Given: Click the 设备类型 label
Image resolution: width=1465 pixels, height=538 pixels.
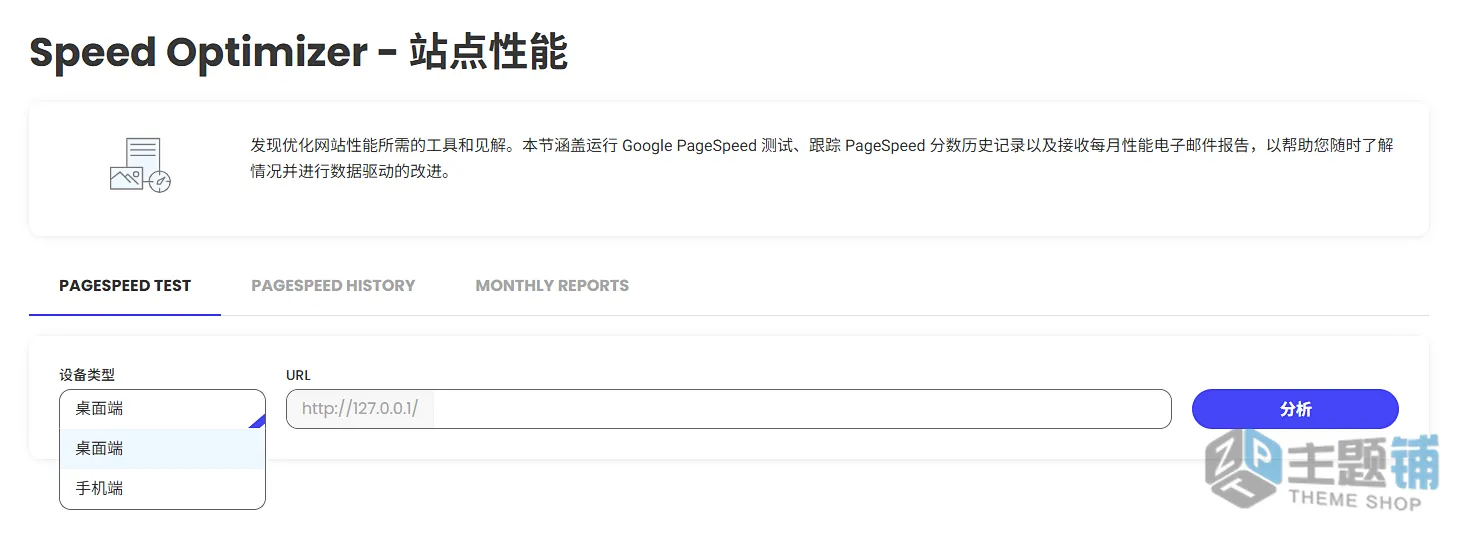Looking at the screenshot, I should coord(87,375).
